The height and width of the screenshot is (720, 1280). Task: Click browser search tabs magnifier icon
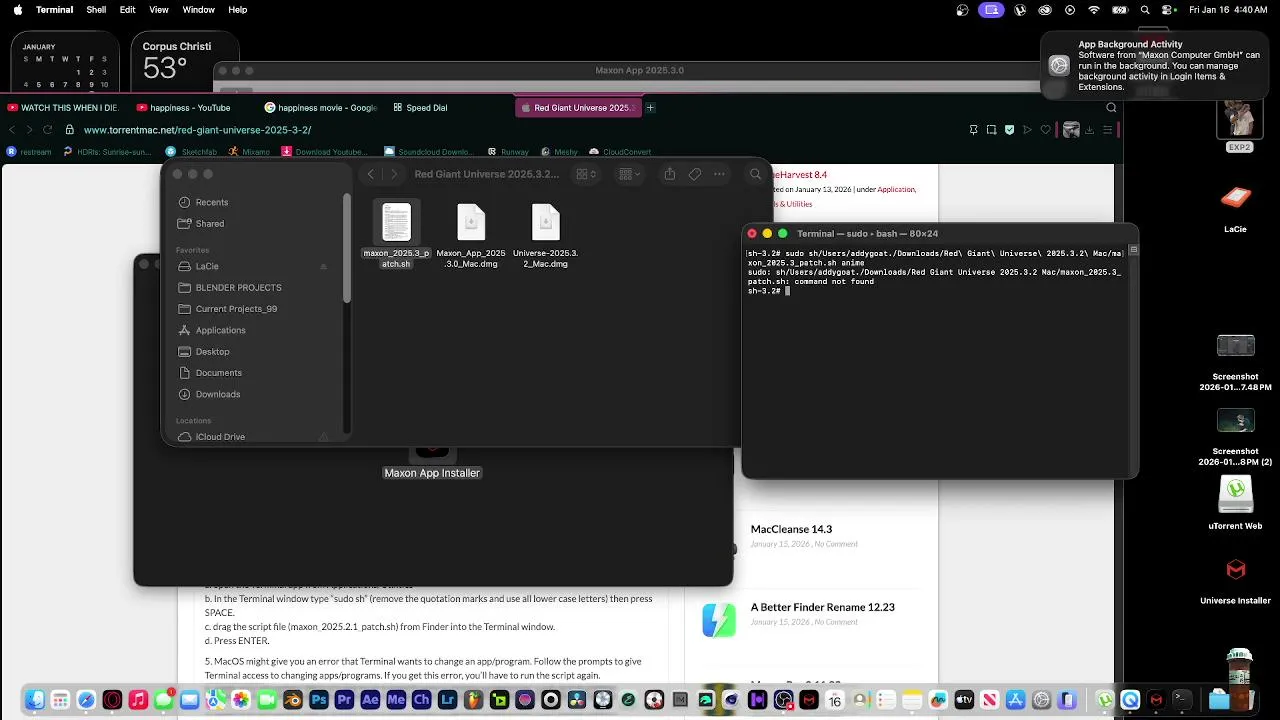click(1111, 107)
